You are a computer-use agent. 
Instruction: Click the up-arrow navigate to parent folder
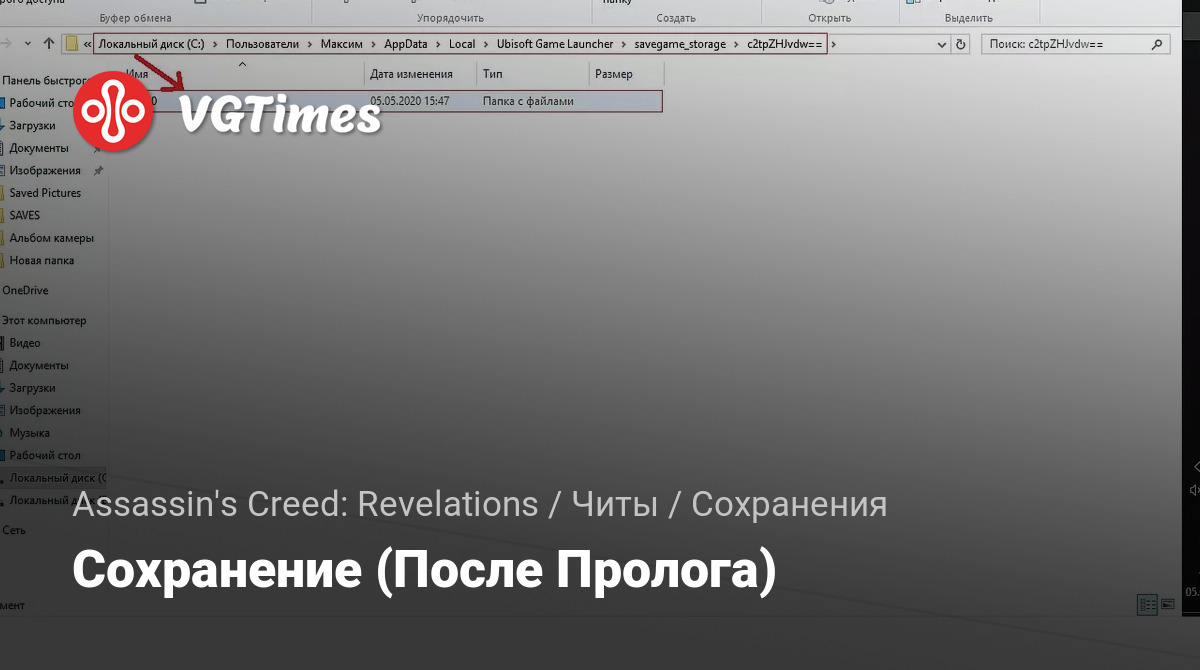pyautogui.click(x=49, y=44)
